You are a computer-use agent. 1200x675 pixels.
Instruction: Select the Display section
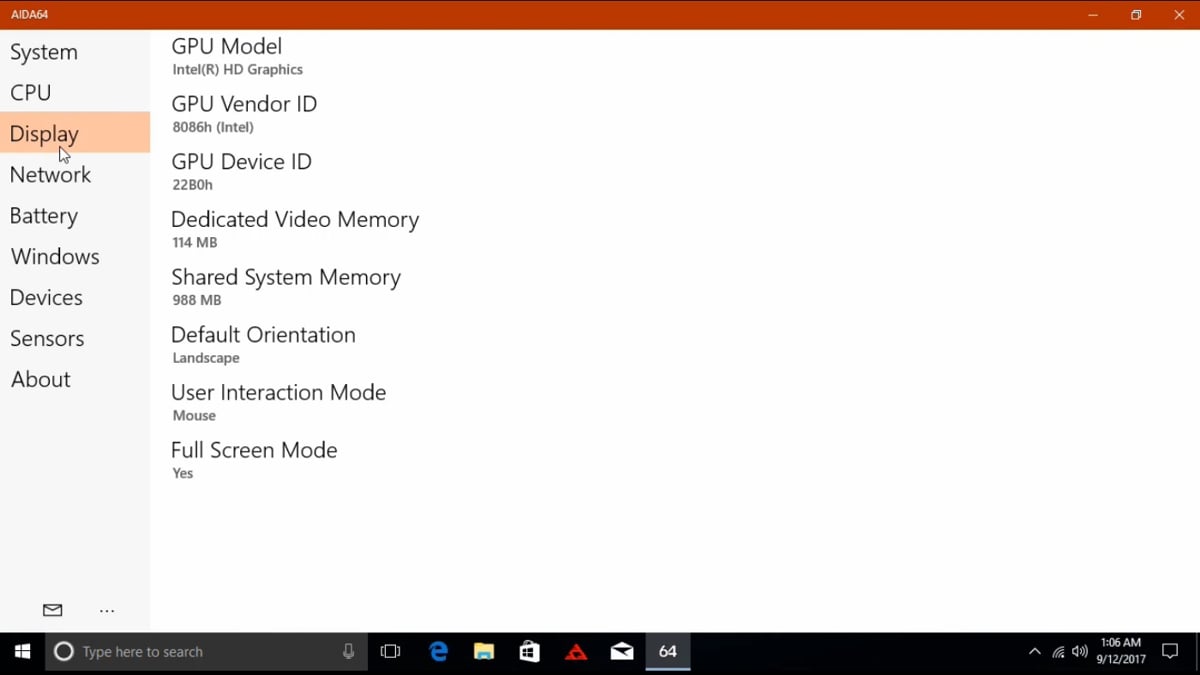point(75,133)
